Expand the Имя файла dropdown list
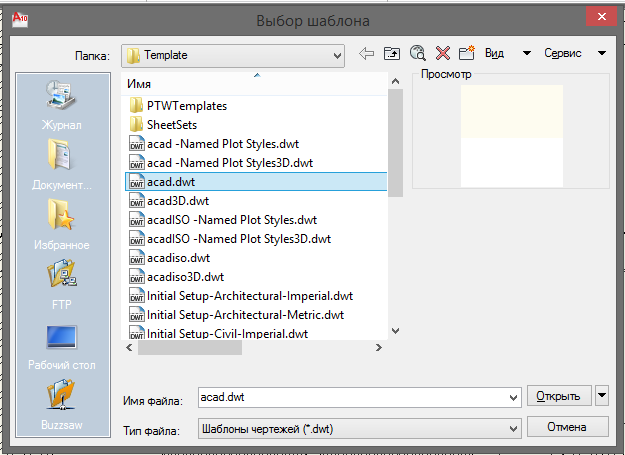625x455 pixels. click(513, 398)
